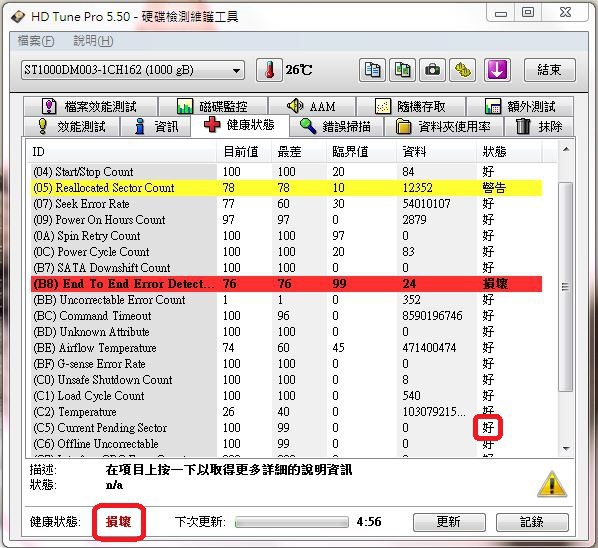Click the 資料 column header
This screenshot has width=598, height=548.
point(436,152)
